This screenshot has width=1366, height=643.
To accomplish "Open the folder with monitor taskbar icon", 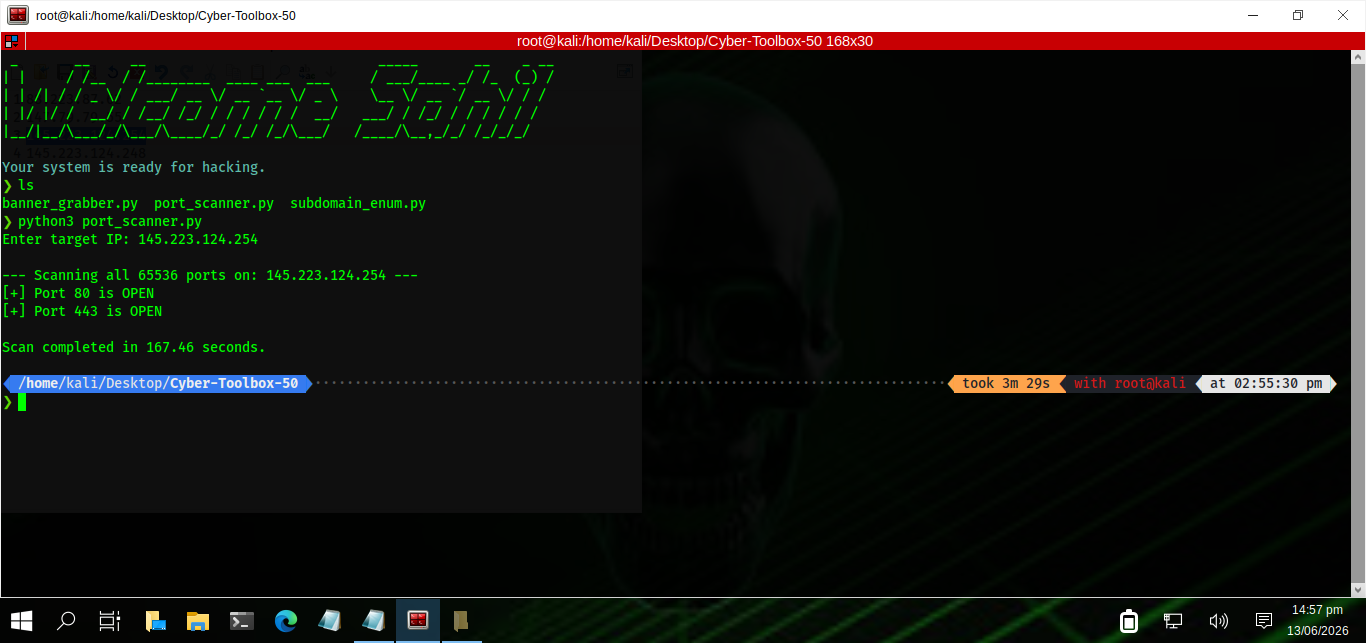I will click(155, 621).
